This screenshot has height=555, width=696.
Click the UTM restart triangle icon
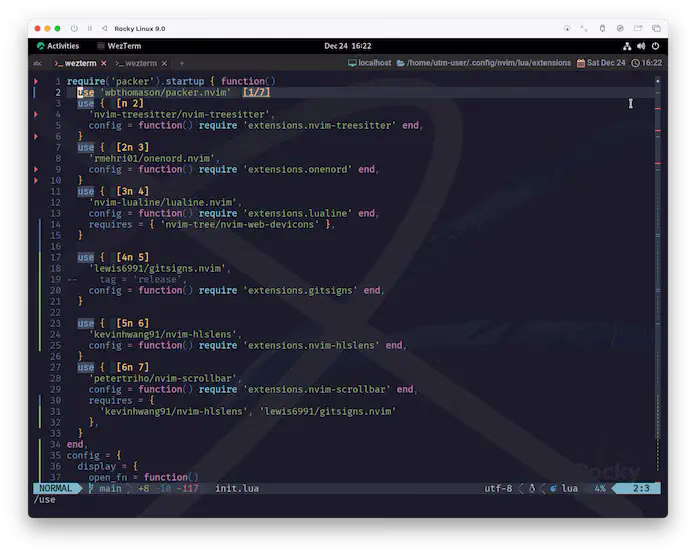pos(104,28)
